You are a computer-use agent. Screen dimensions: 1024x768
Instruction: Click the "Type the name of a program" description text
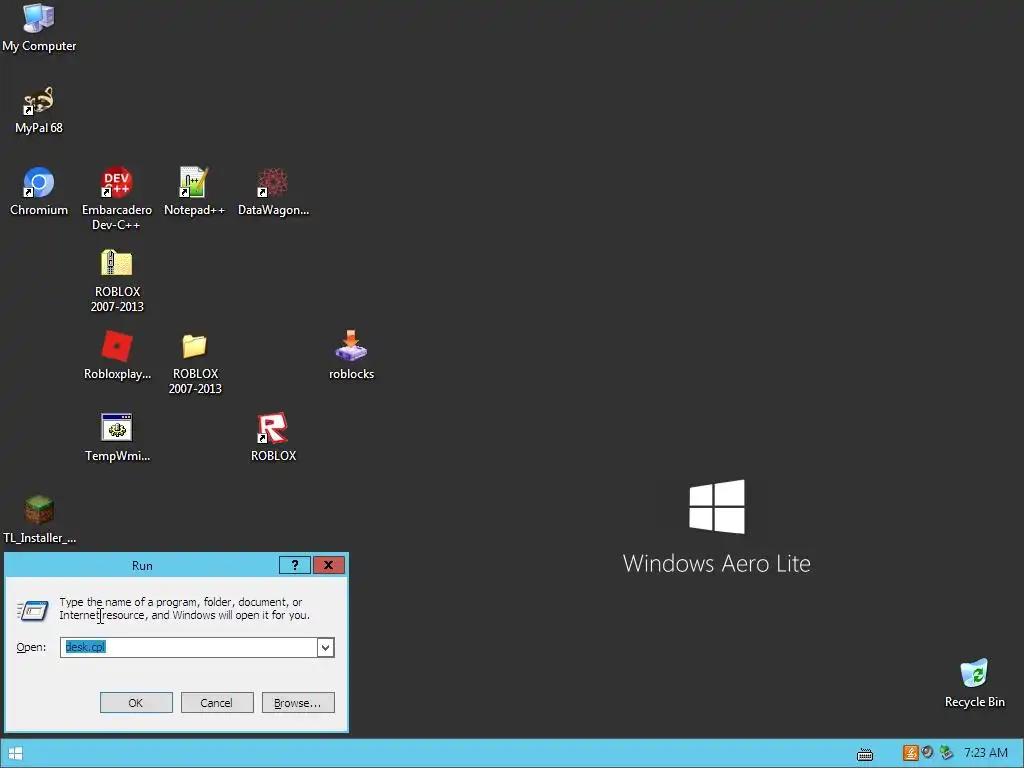(x=185, y=609)
